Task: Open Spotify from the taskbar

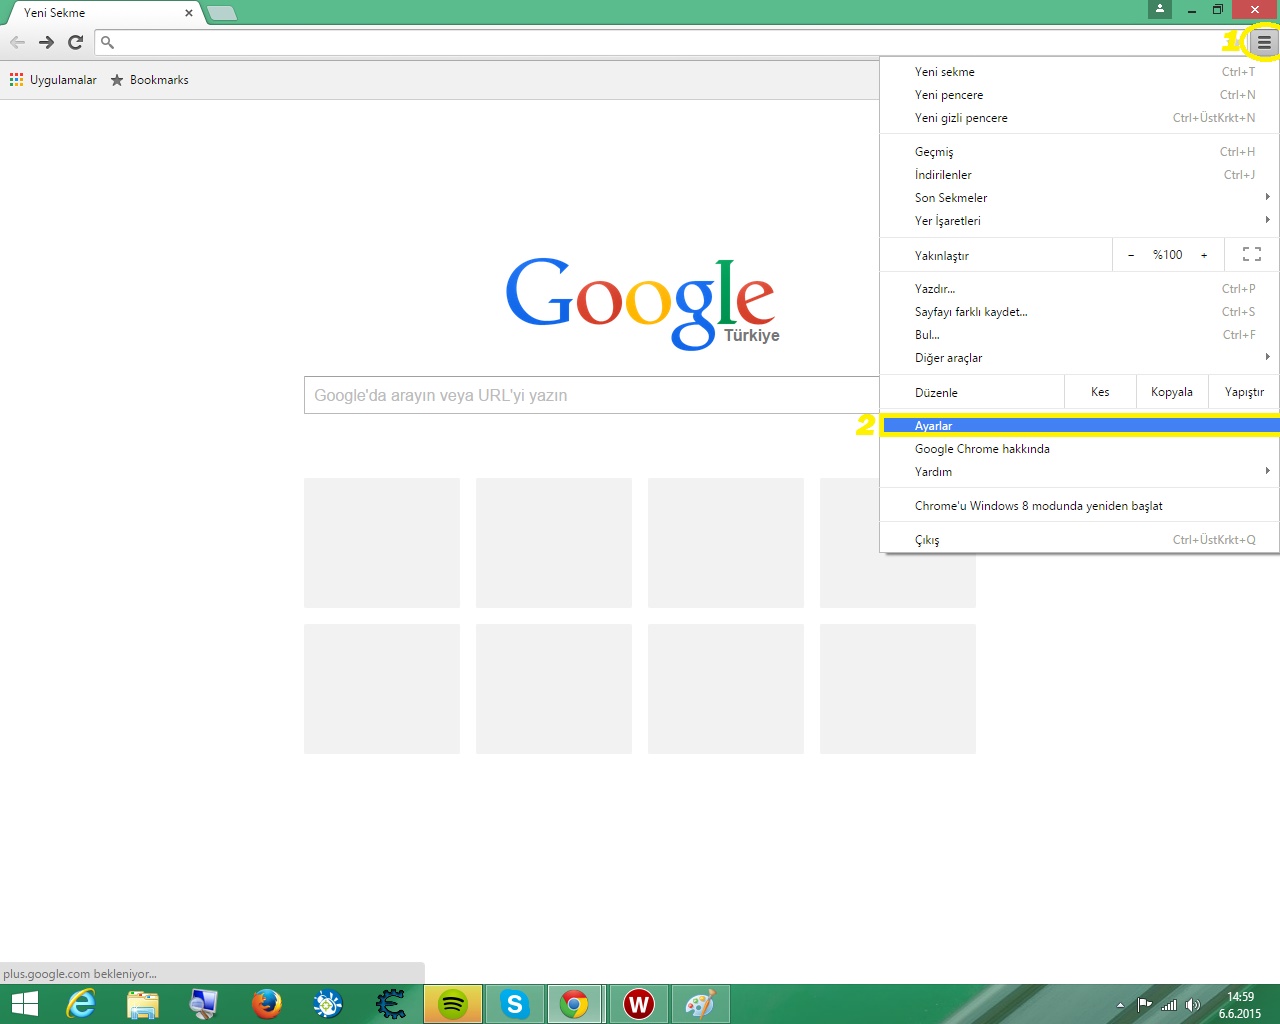Action: [x=453, y=1004]
